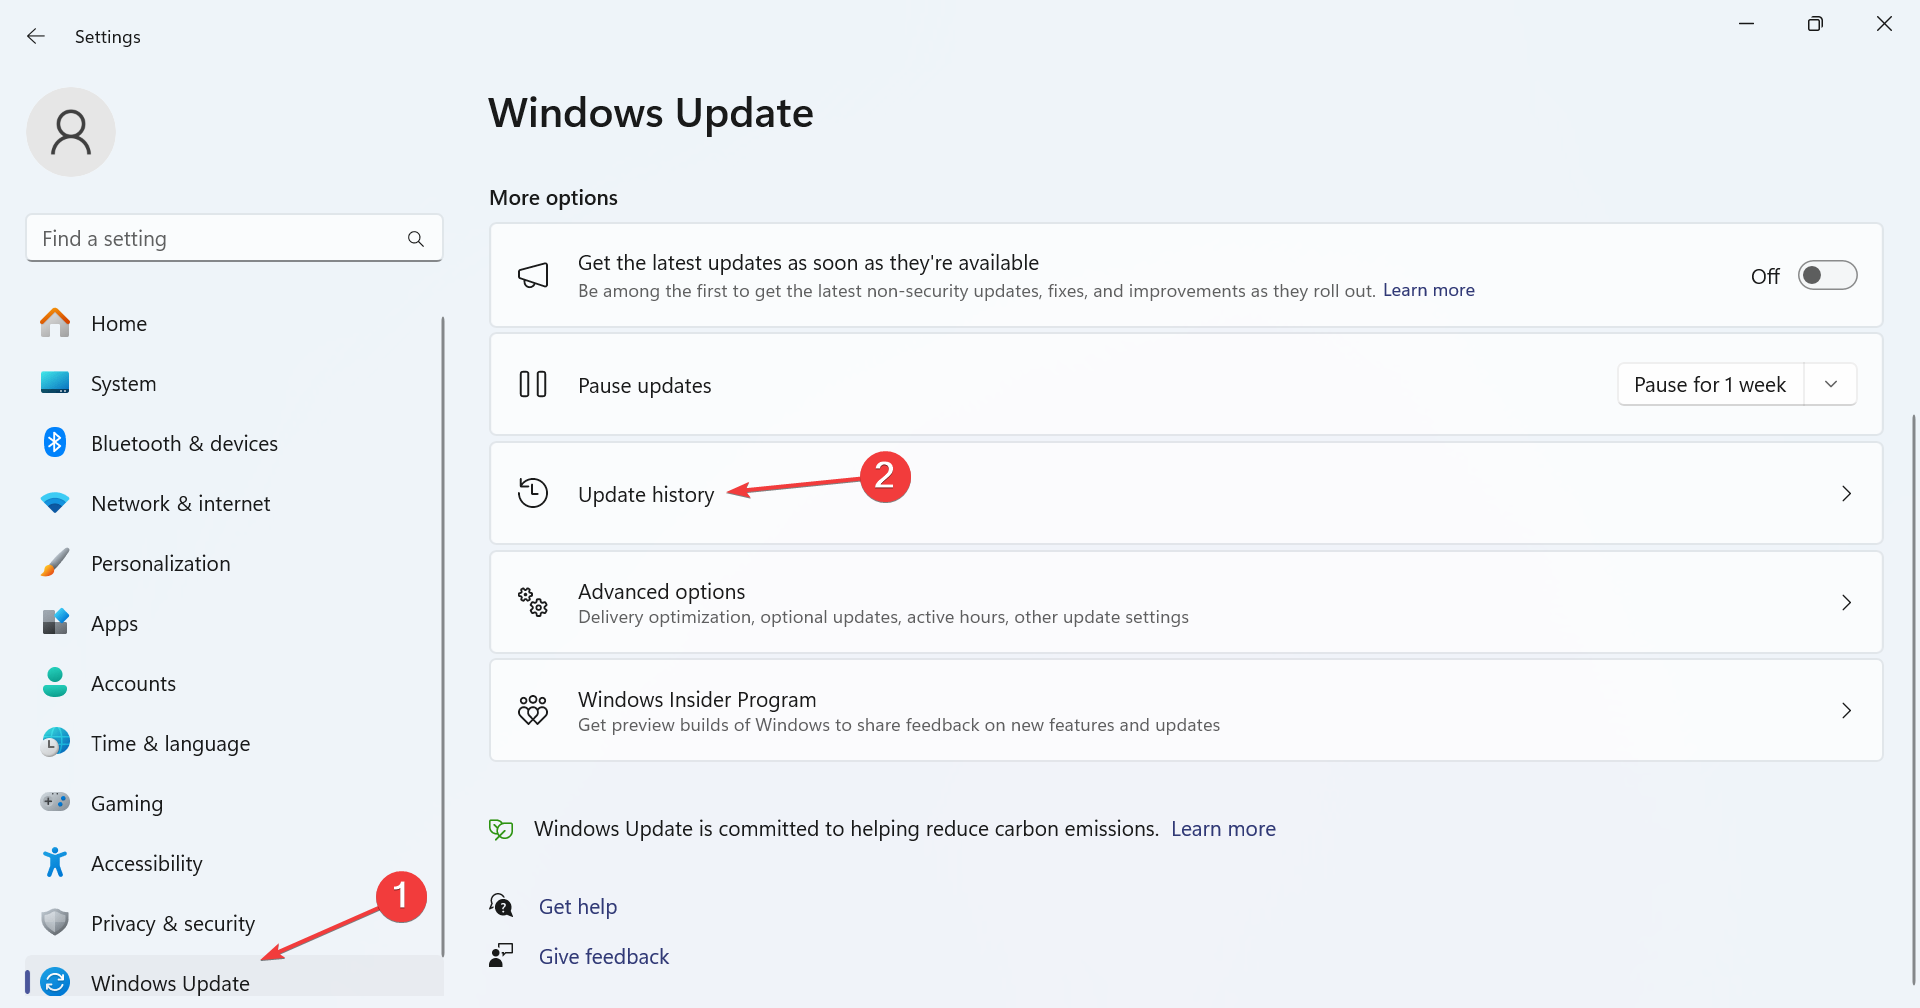Click the Time & language globe icon
Screen dimensions: 1920x1008
tap(55, 743)
